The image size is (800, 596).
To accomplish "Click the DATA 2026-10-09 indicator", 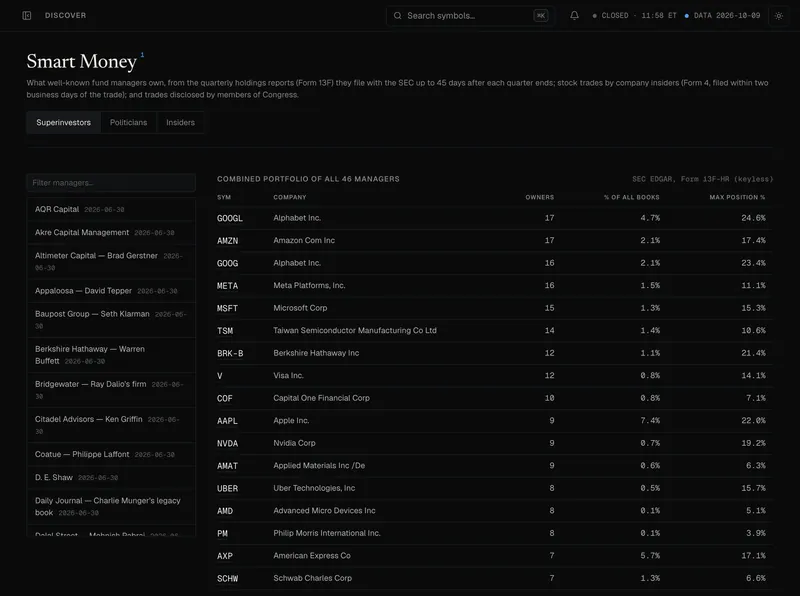I will pyautogui.click(x=722, y=16).
